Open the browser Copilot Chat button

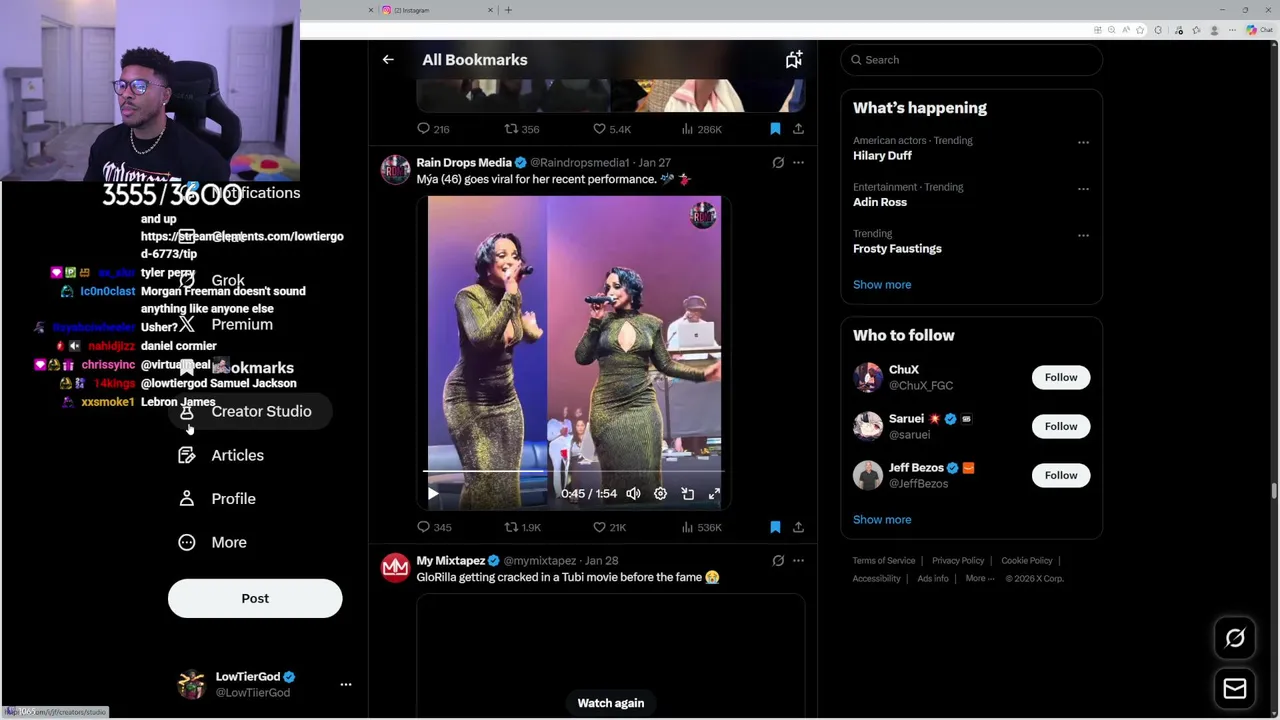tap(1258, 30)
